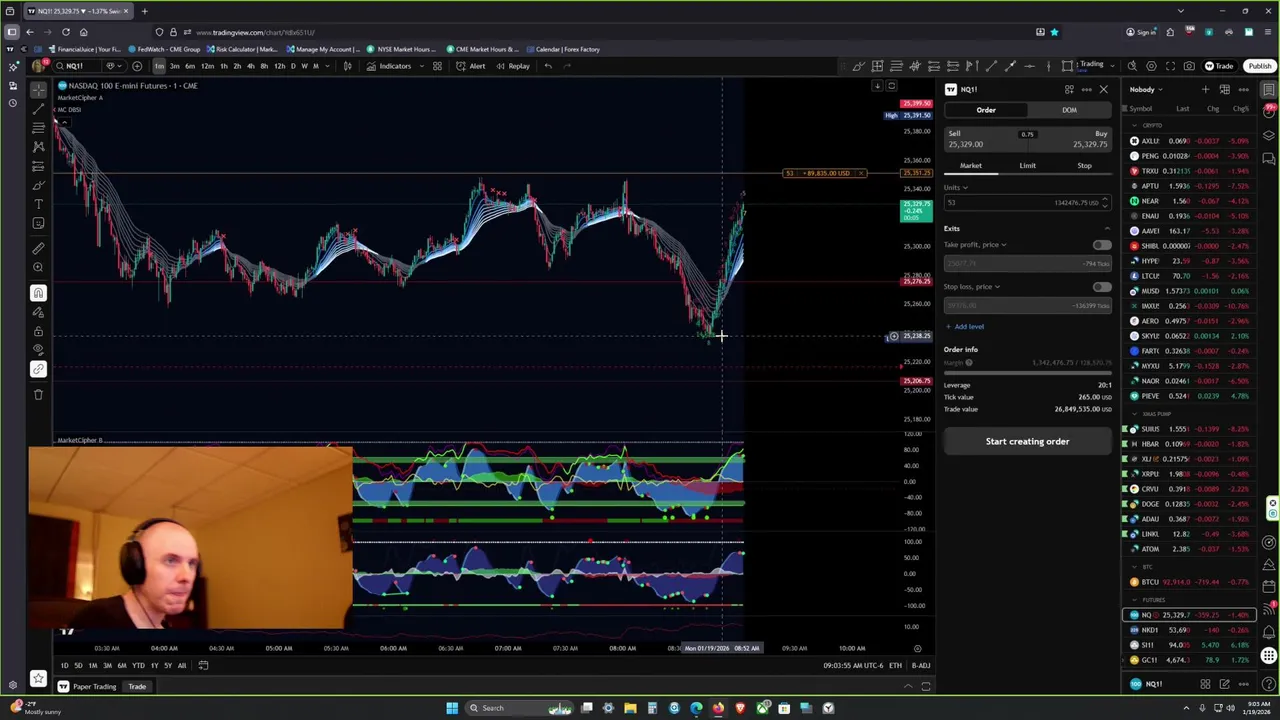Close the NQ1! order panel
1280x720 pixels.
pos(1103,89)
